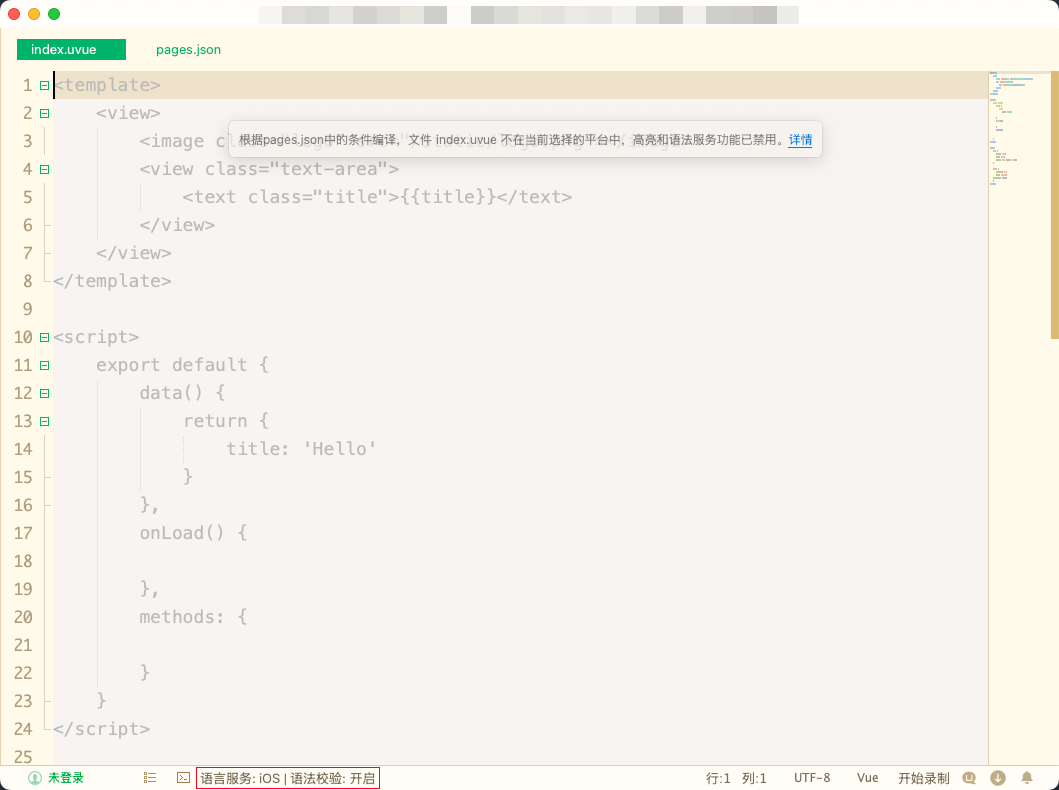Click the methods: { code on line 20
Image resolution: width=1059 pixels, height=790 pixels.
click(194, 616)
